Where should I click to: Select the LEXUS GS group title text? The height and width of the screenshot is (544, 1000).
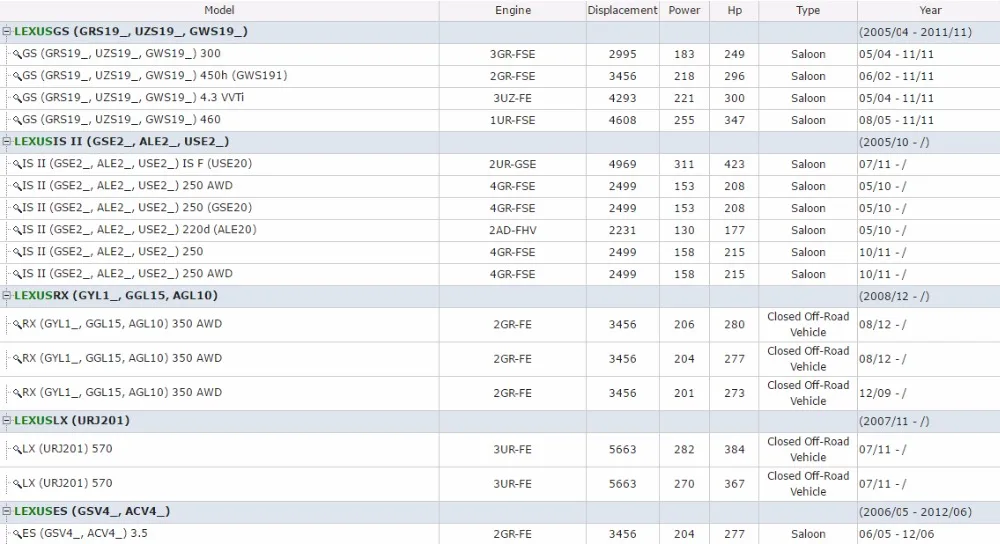[131, 31]
